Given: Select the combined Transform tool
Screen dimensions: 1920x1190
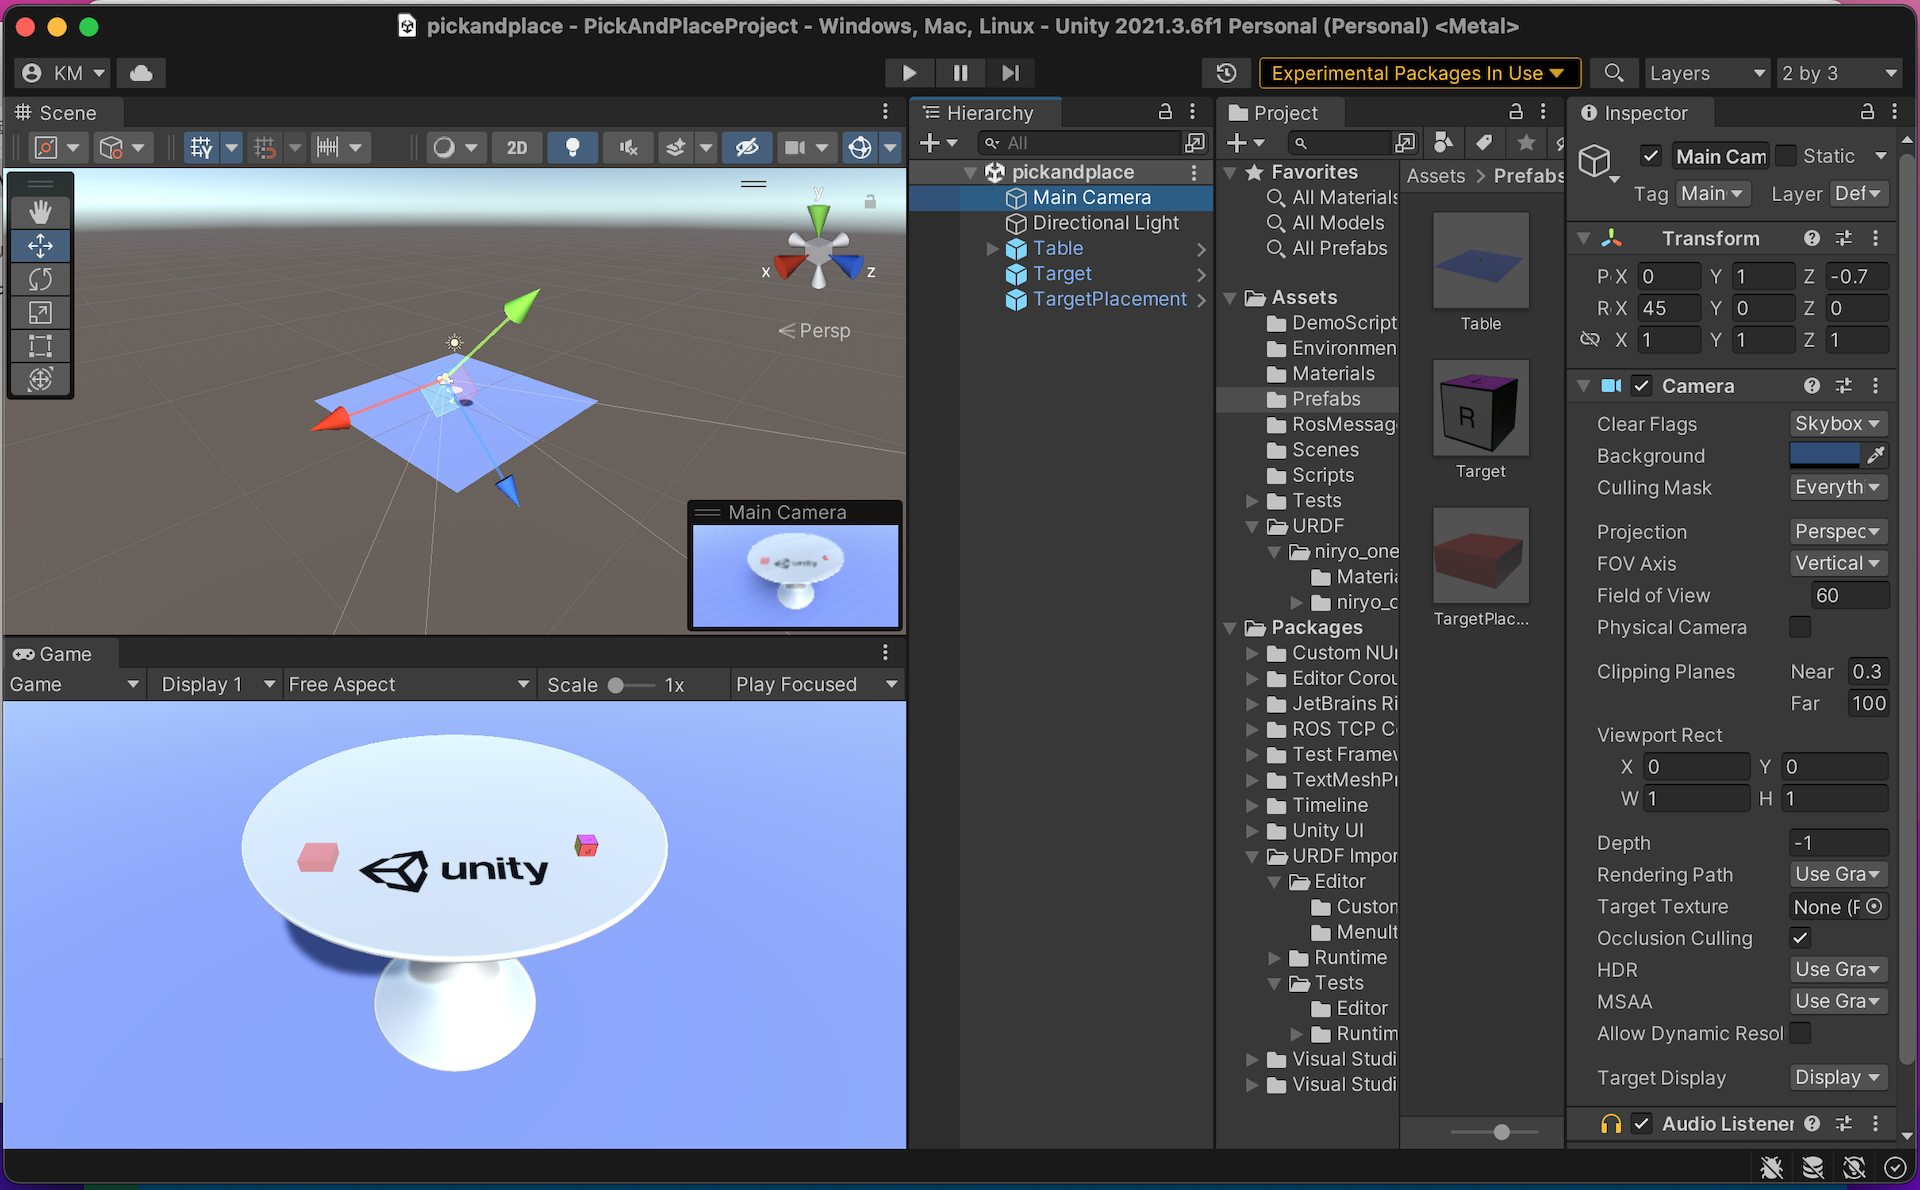Looking at the screenshot, I should 40,379.
